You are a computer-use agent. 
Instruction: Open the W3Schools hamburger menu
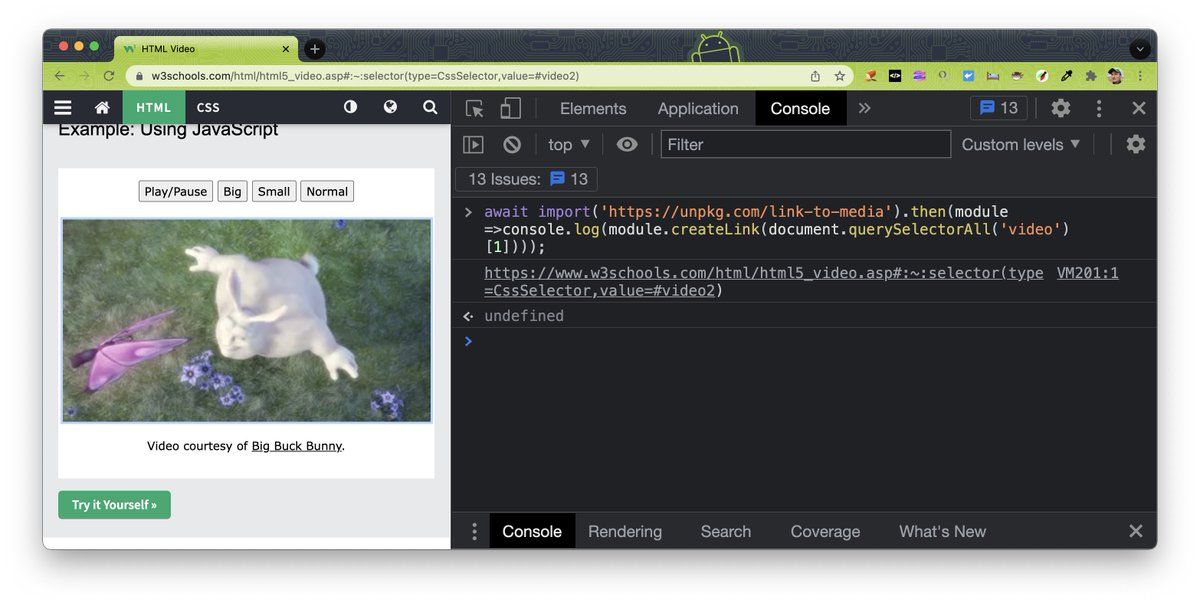coord(63,108)
